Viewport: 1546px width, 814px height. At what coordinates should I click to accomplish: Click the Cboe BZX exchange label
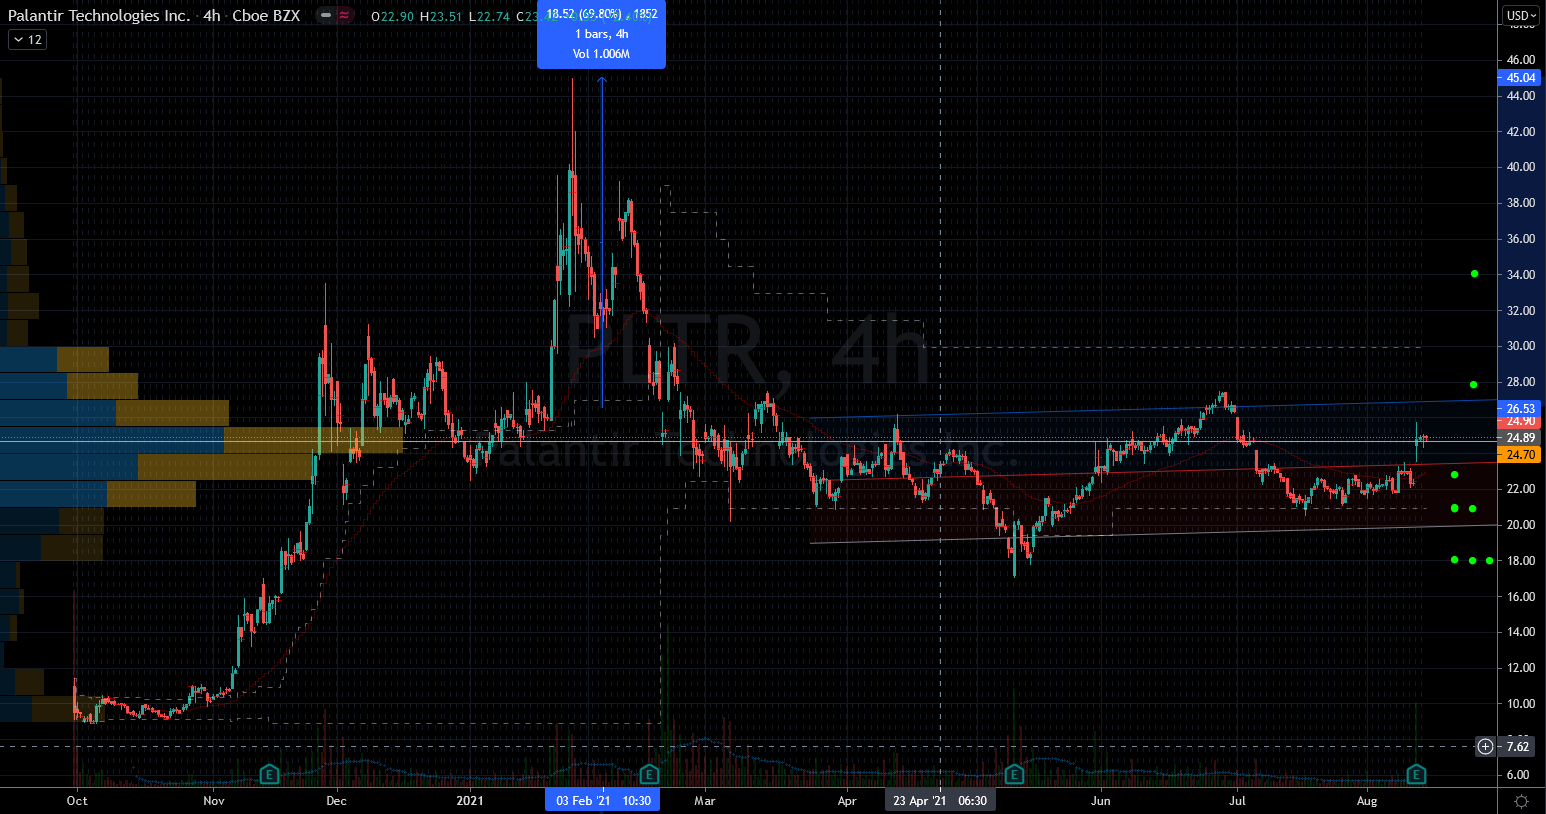266,16
